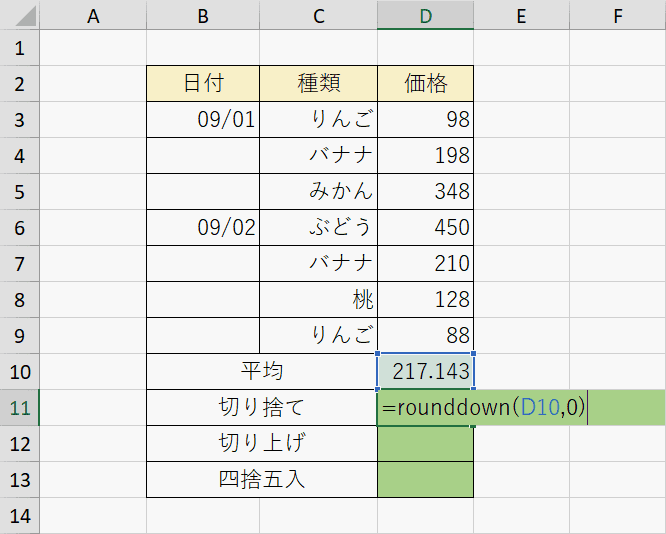Click the 平均 label cell
The height and width of the screenshot is (534, 666).
coord(262,371)
